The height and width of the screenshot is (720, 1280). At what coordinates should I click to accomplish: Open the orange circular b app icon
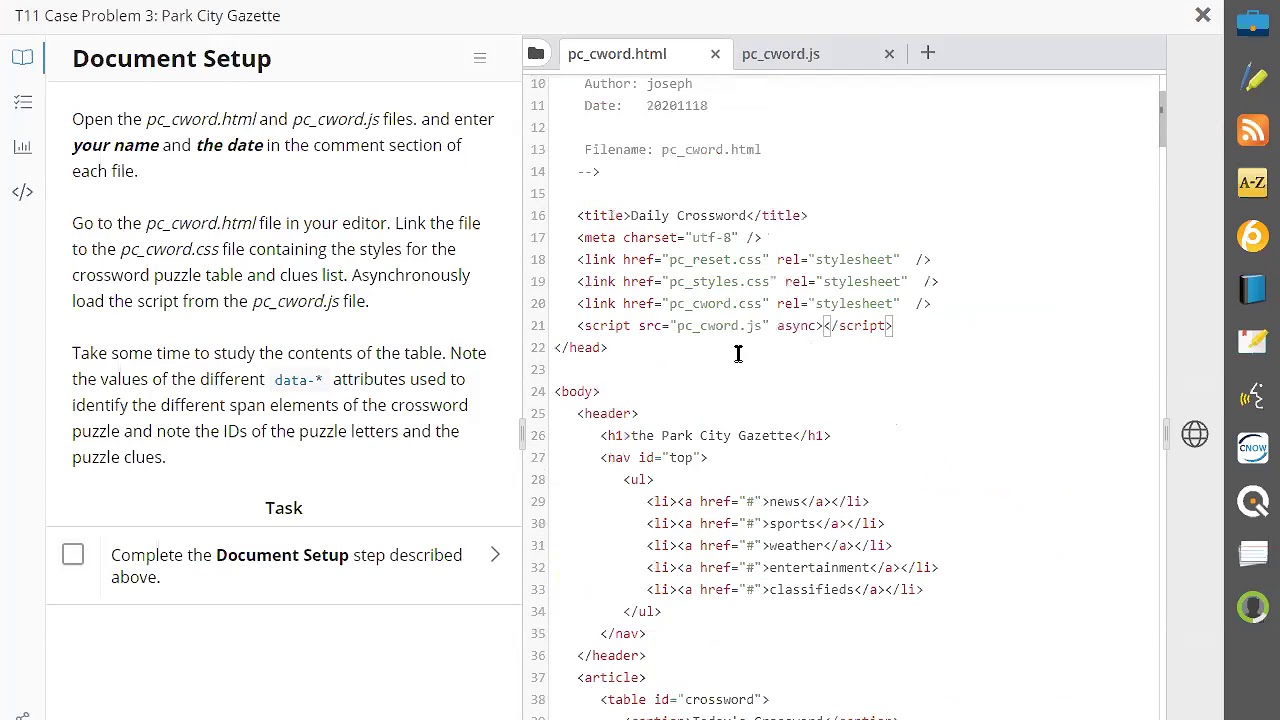(x=1253, y=236)
